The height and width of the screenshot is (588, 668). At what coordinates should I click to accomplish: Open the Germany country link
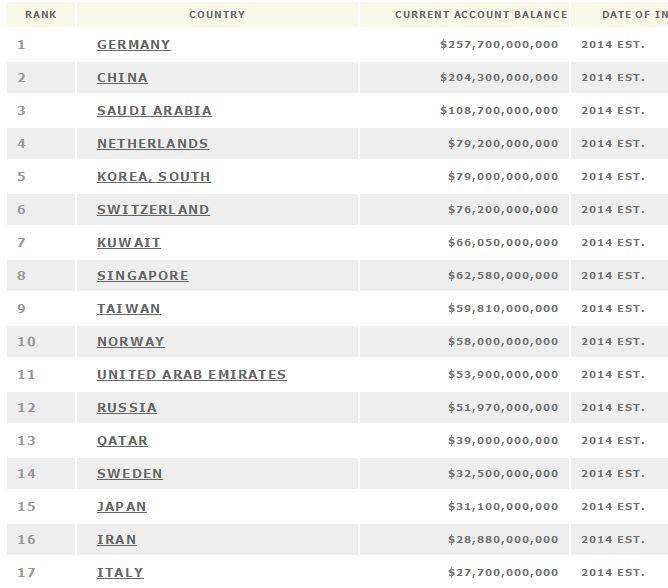point(134,45)
